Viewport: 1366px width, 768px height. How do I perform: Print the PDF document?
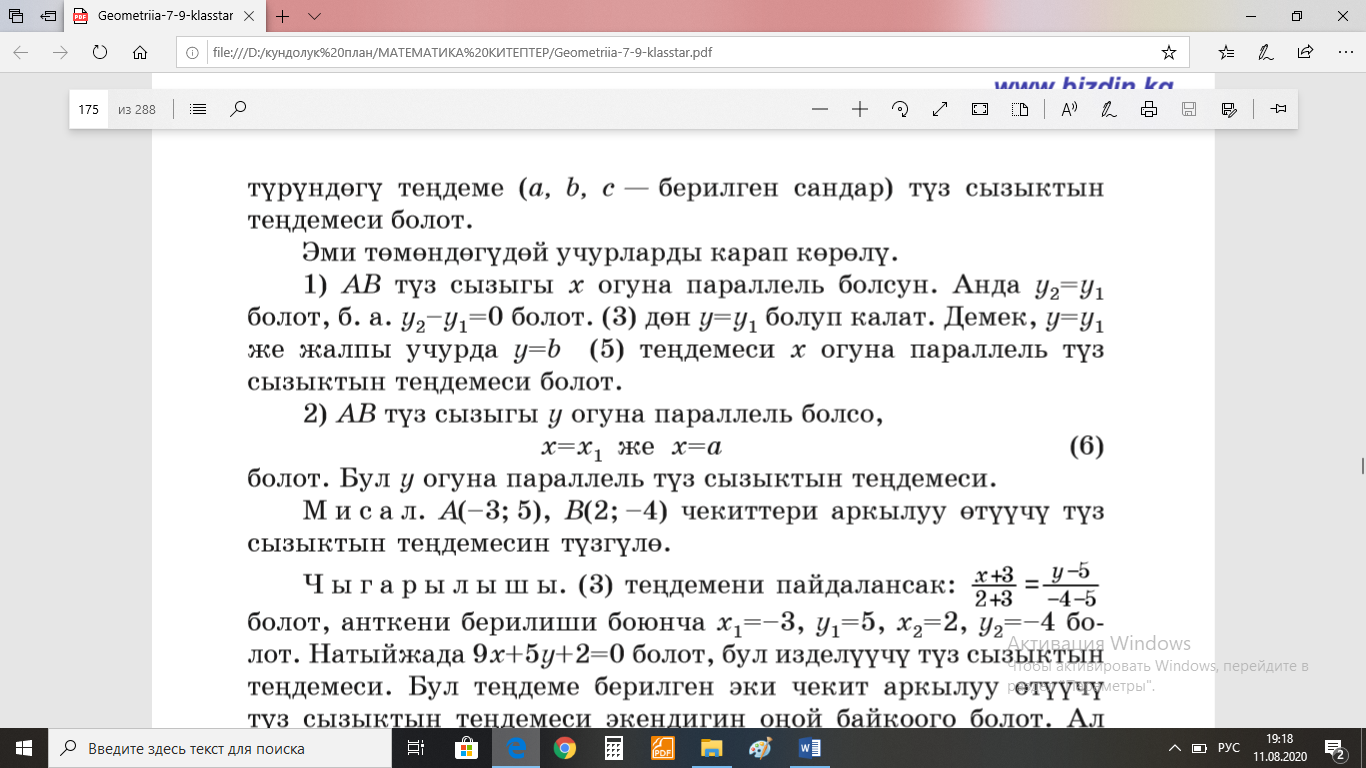1149,109
